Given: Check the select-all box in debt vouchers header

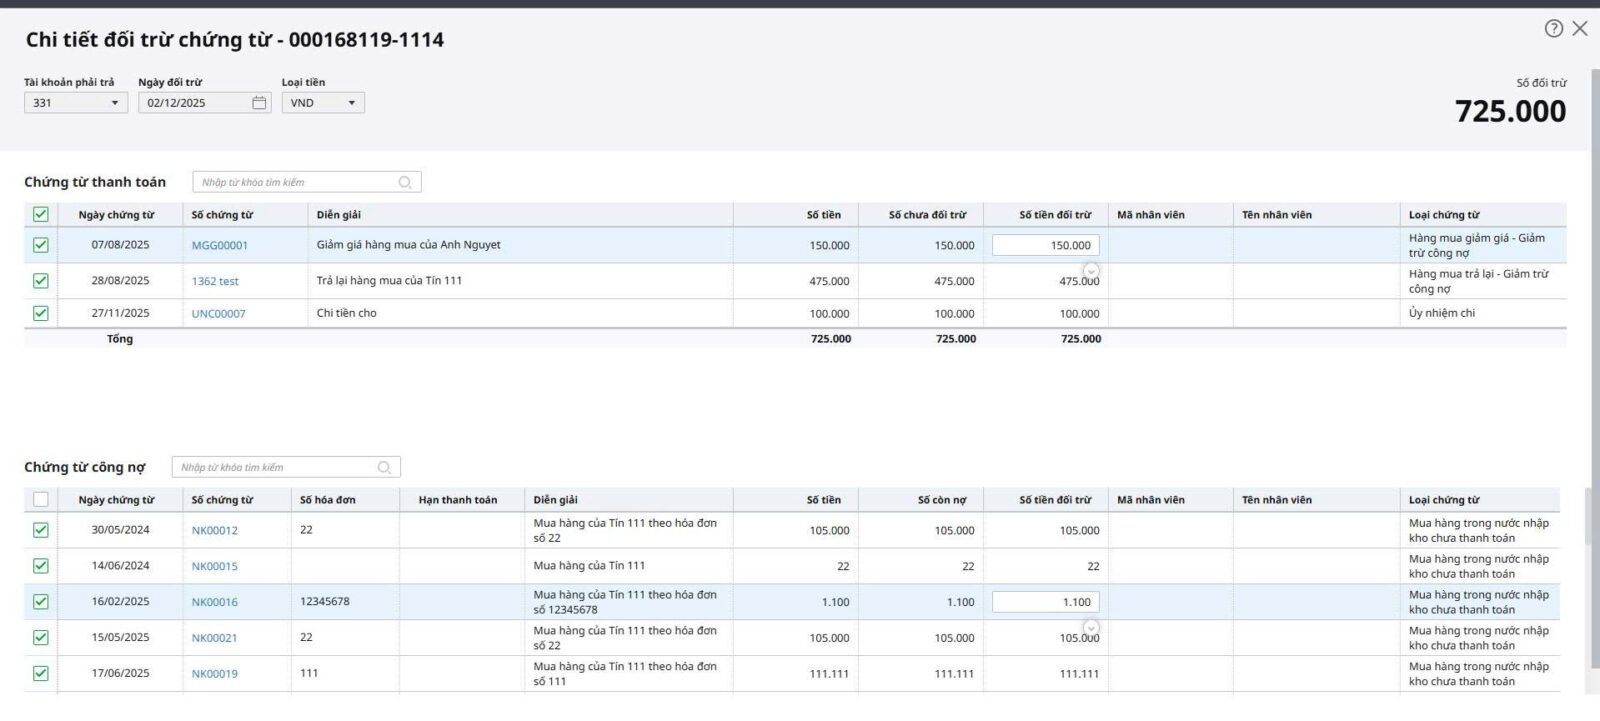Looking at the screenshot, I should click(41, 500).
